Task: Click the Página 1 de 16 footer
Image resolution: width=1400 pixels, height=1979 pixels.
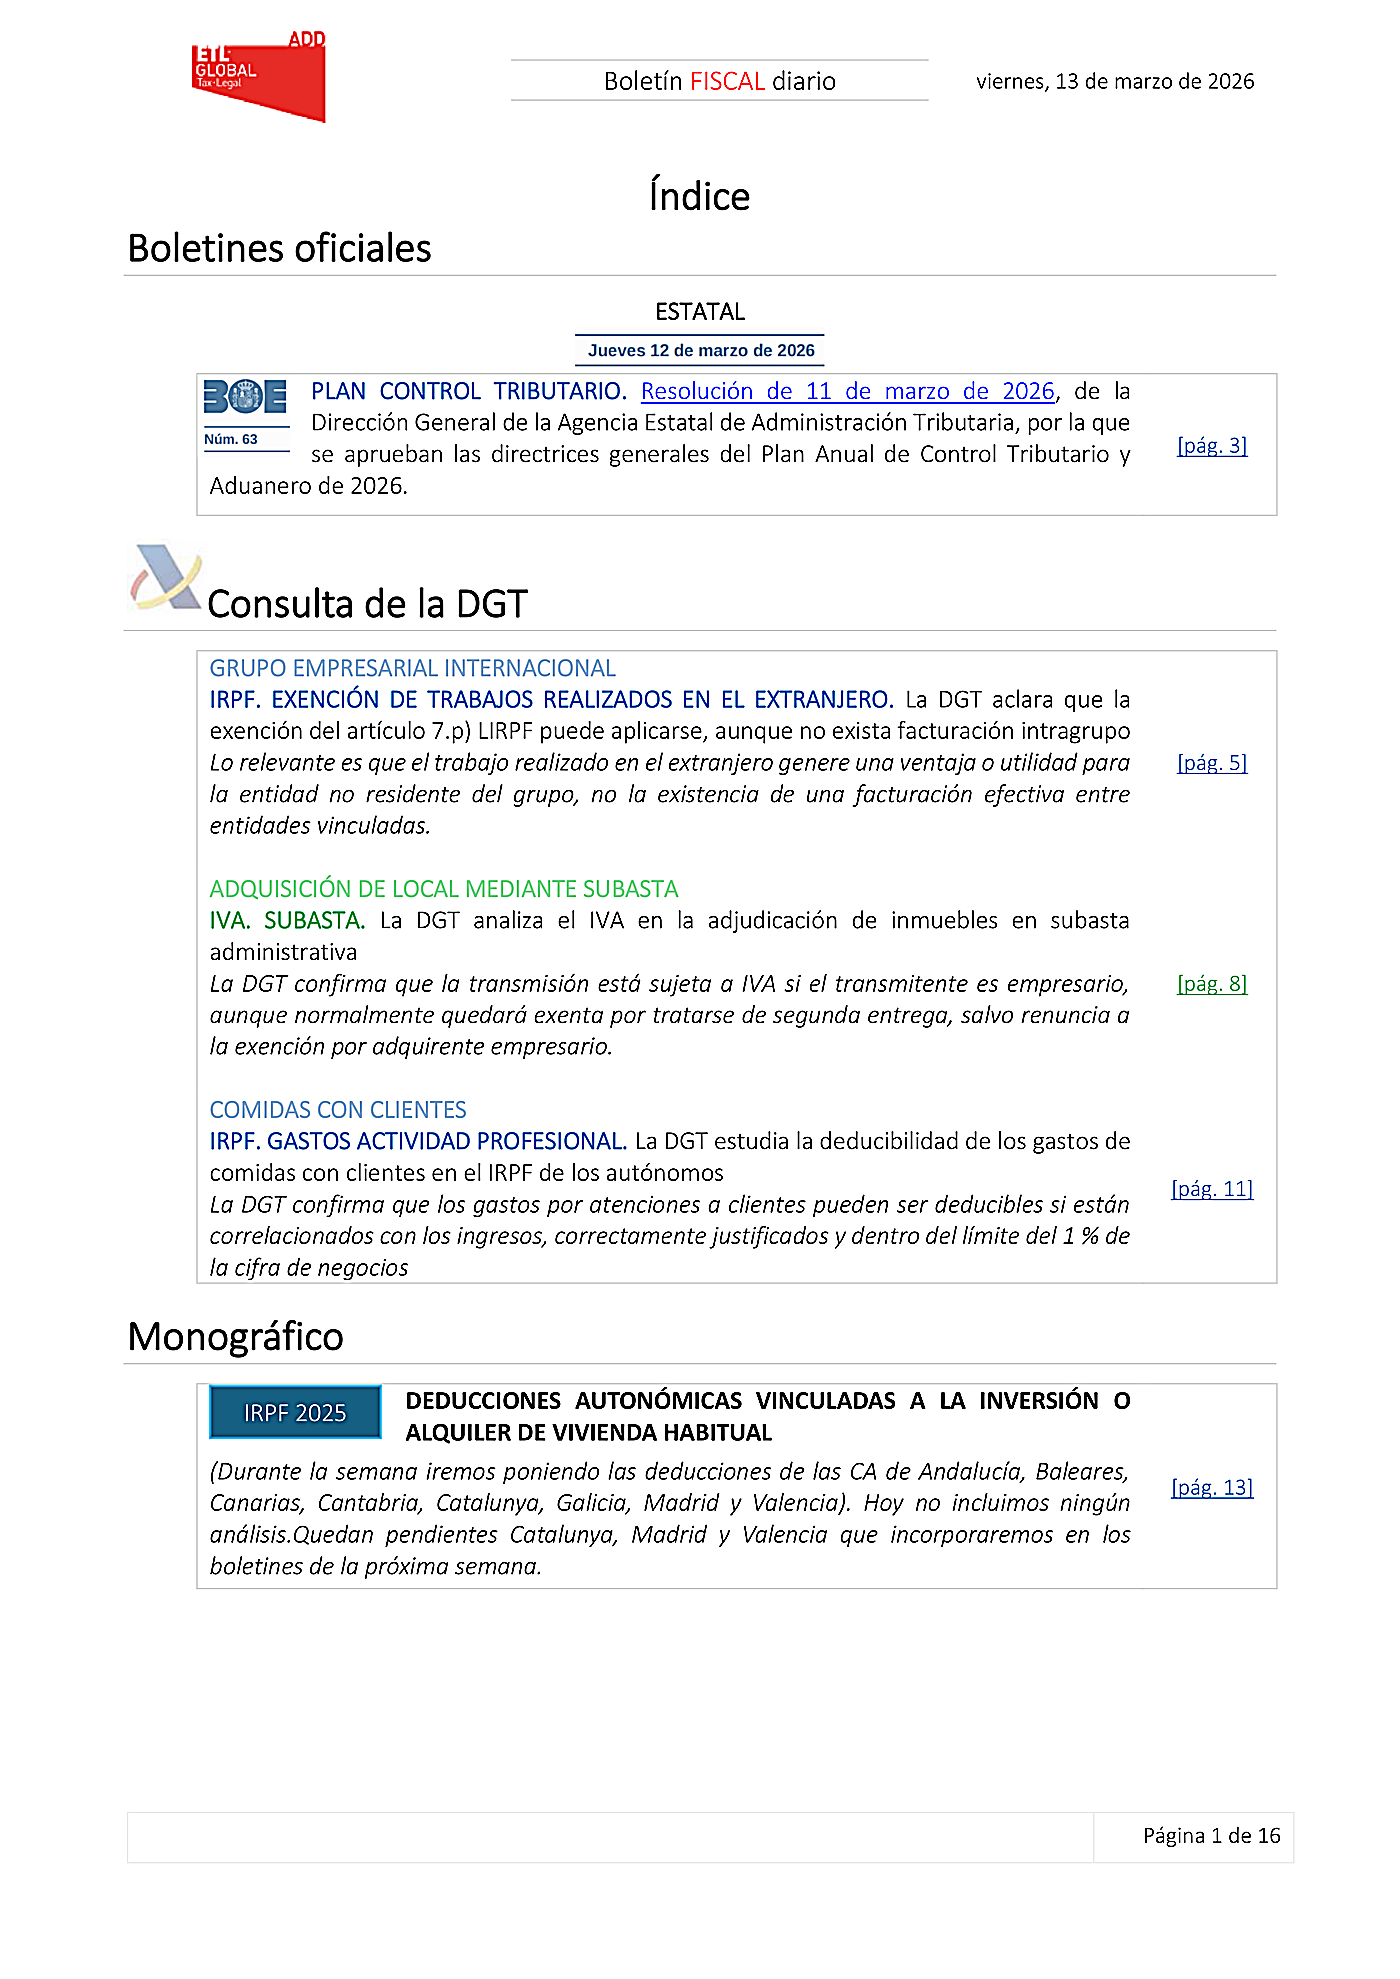Action: [1212, 1836]
